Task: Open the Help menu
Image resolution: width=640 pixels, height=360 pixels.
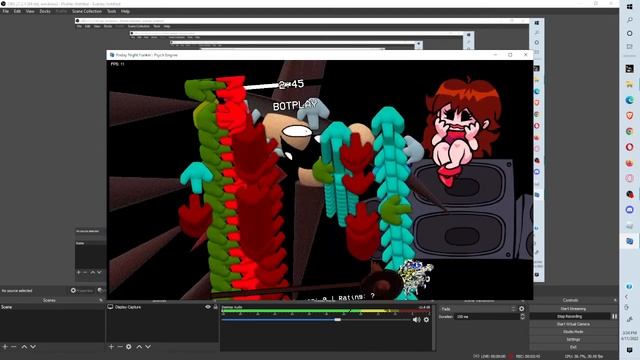Action: click(x=125, y=11)
